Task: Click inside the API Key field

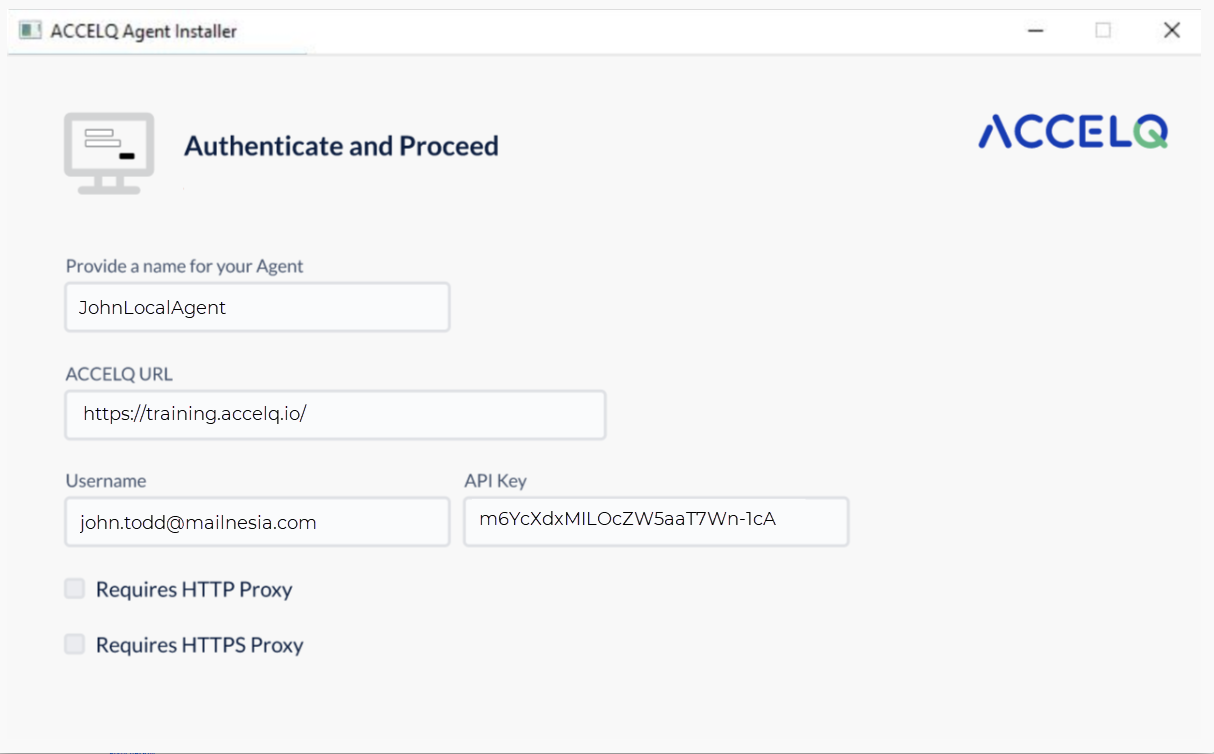Action: [x=656, y=521]
